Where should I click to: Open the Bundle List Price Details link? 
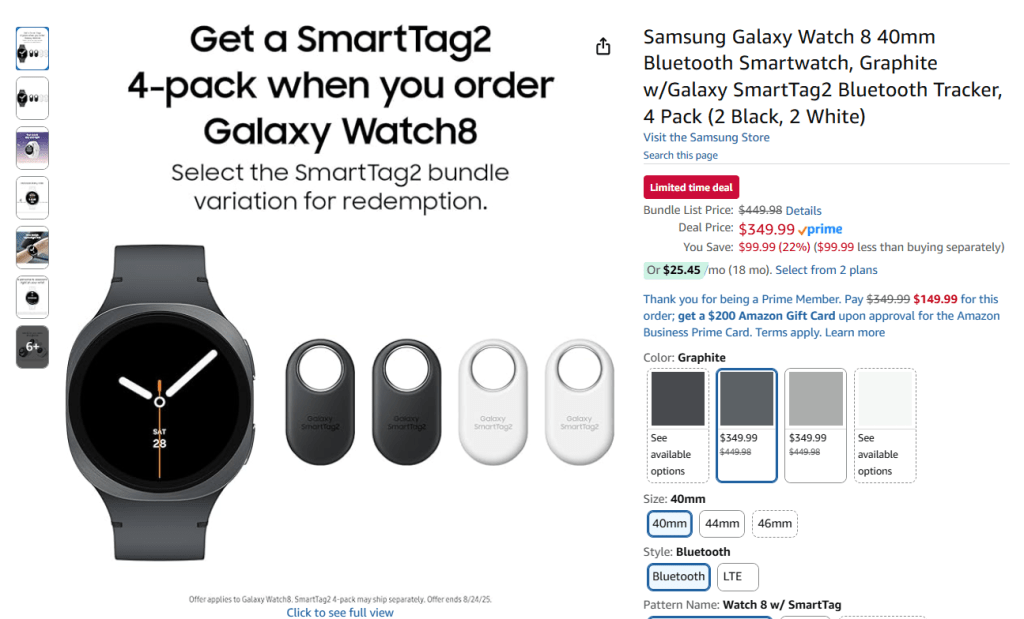click(x=803, y=211)
